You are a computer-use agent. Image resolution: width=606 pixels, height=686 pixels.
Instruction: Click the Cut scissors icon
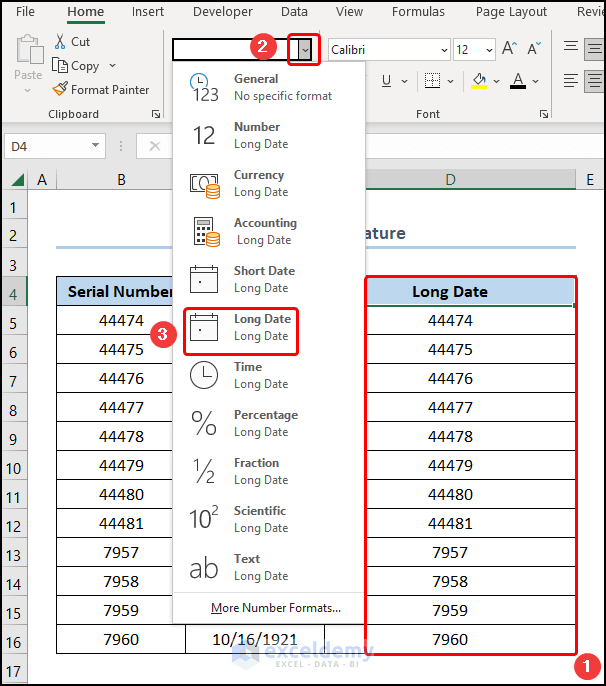point(60,42)
